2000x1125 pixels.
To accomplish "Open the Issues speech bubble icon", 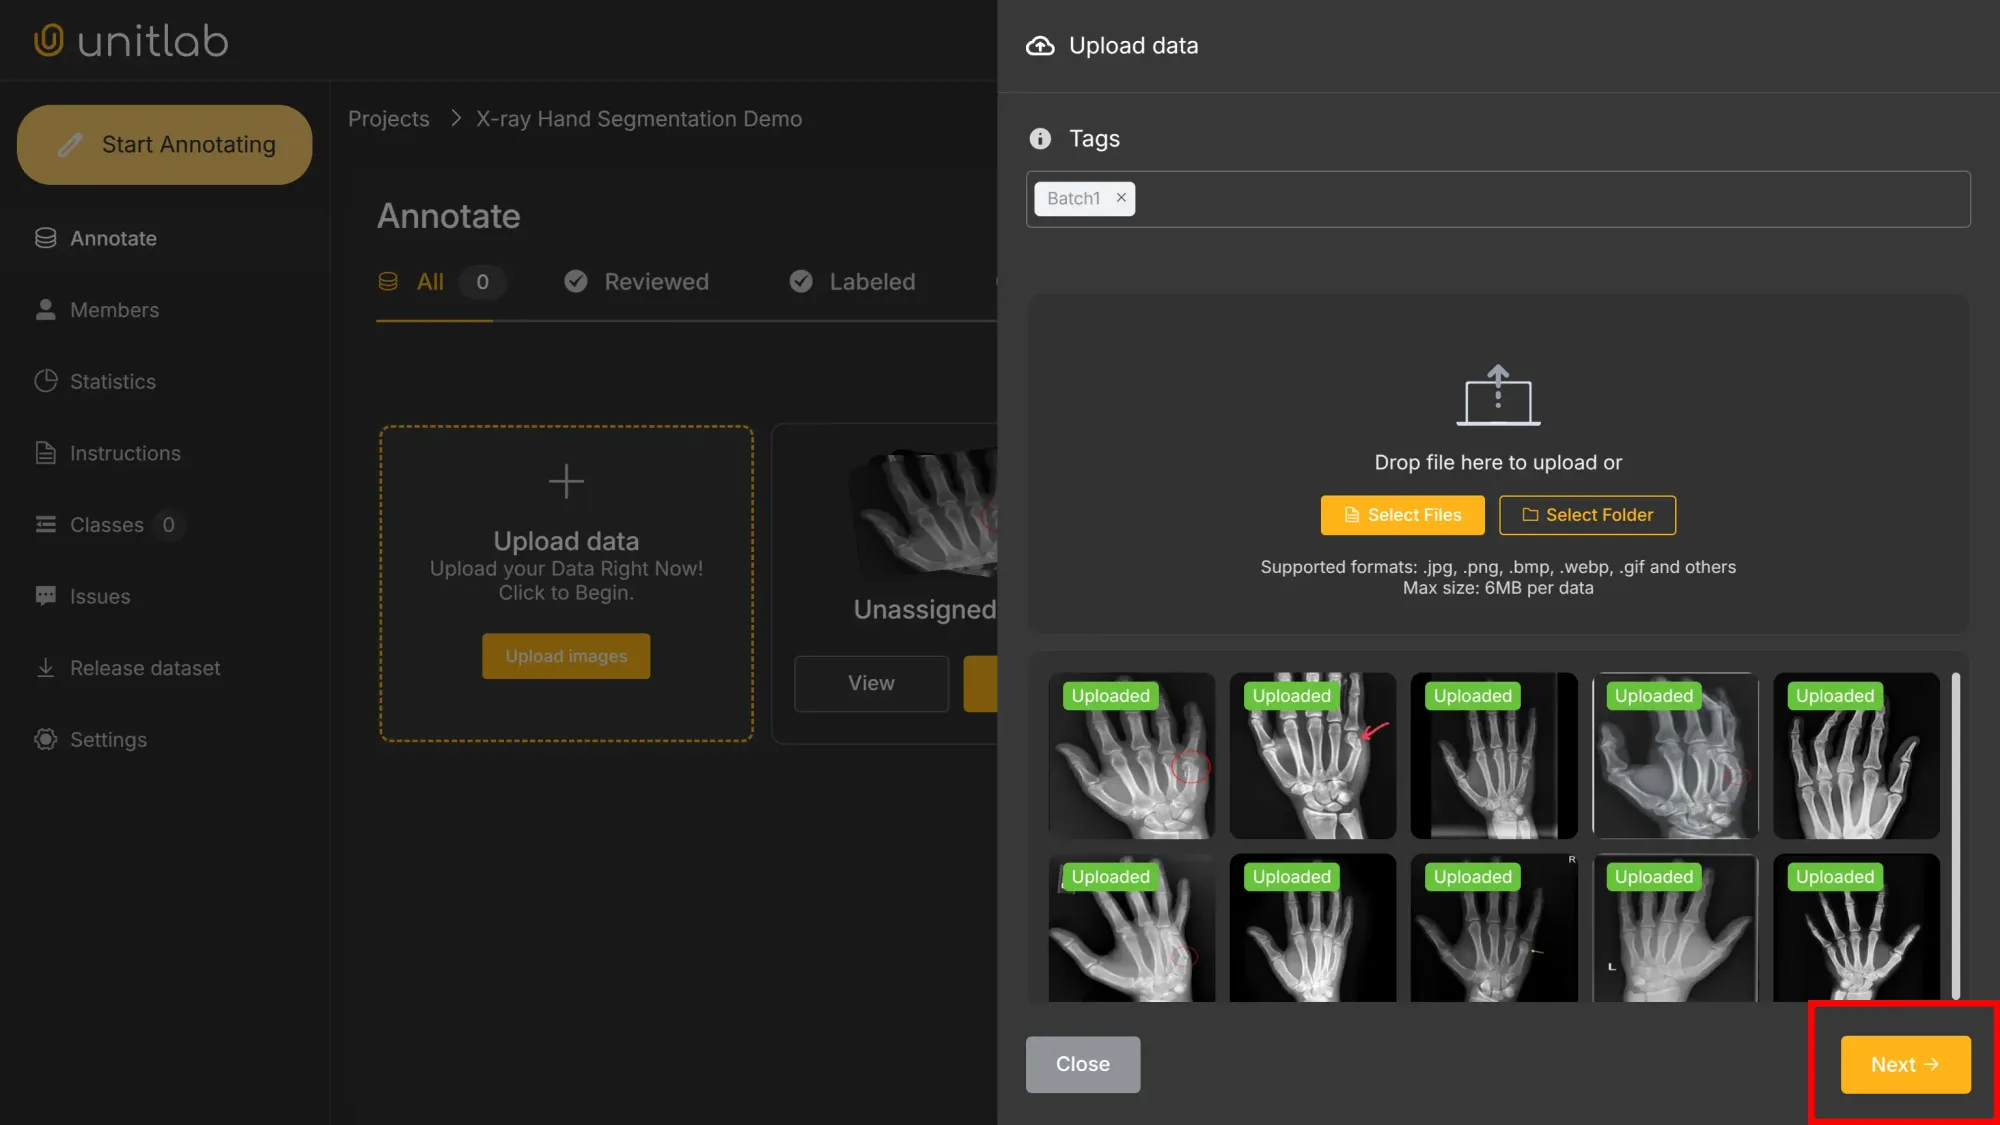I will pyautogui.click(x=45, y=596).
